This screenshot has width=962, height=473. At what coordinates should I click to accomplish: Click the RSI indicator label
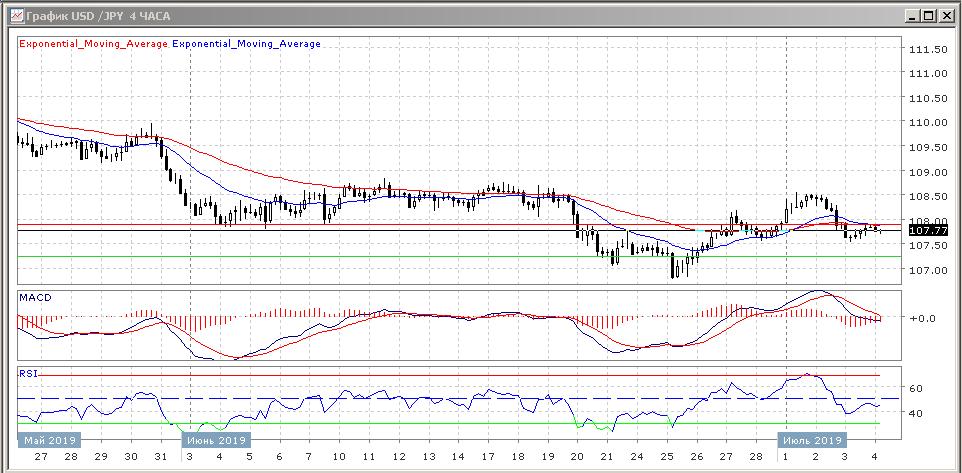pos(28,373)
